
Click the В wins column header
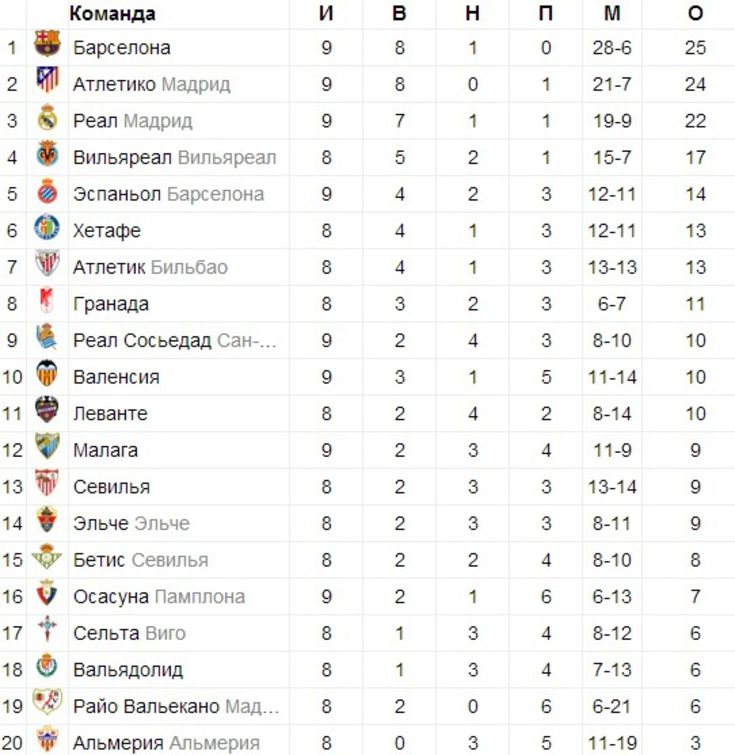coord(399,13)
